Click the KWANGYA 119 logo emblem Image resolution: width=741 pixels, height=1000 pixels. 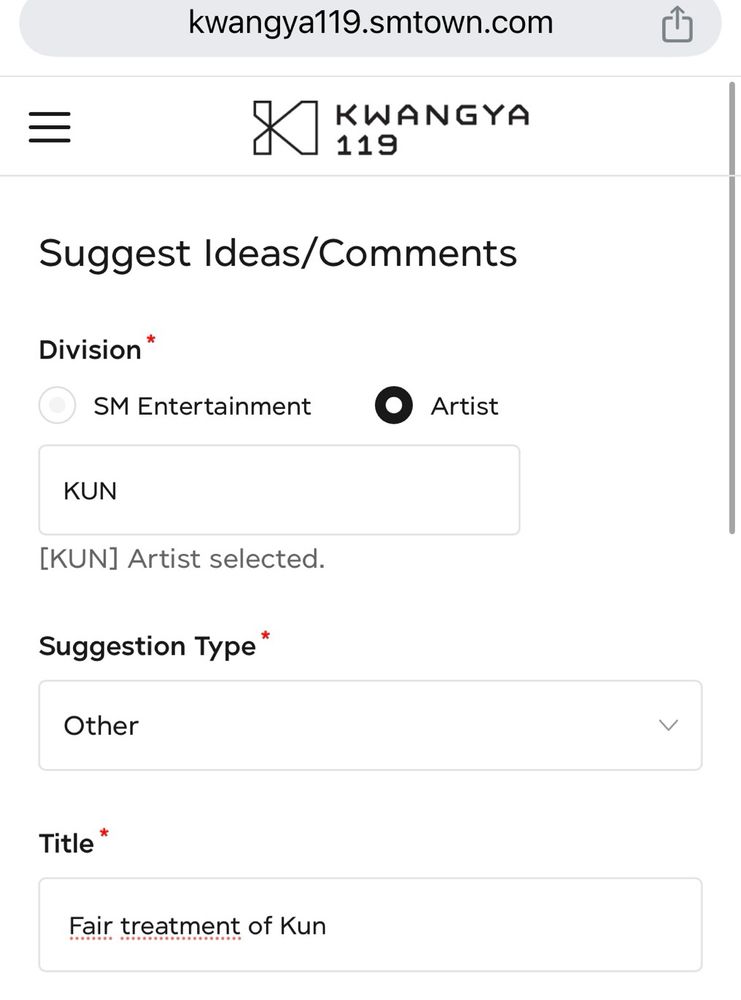284,127
